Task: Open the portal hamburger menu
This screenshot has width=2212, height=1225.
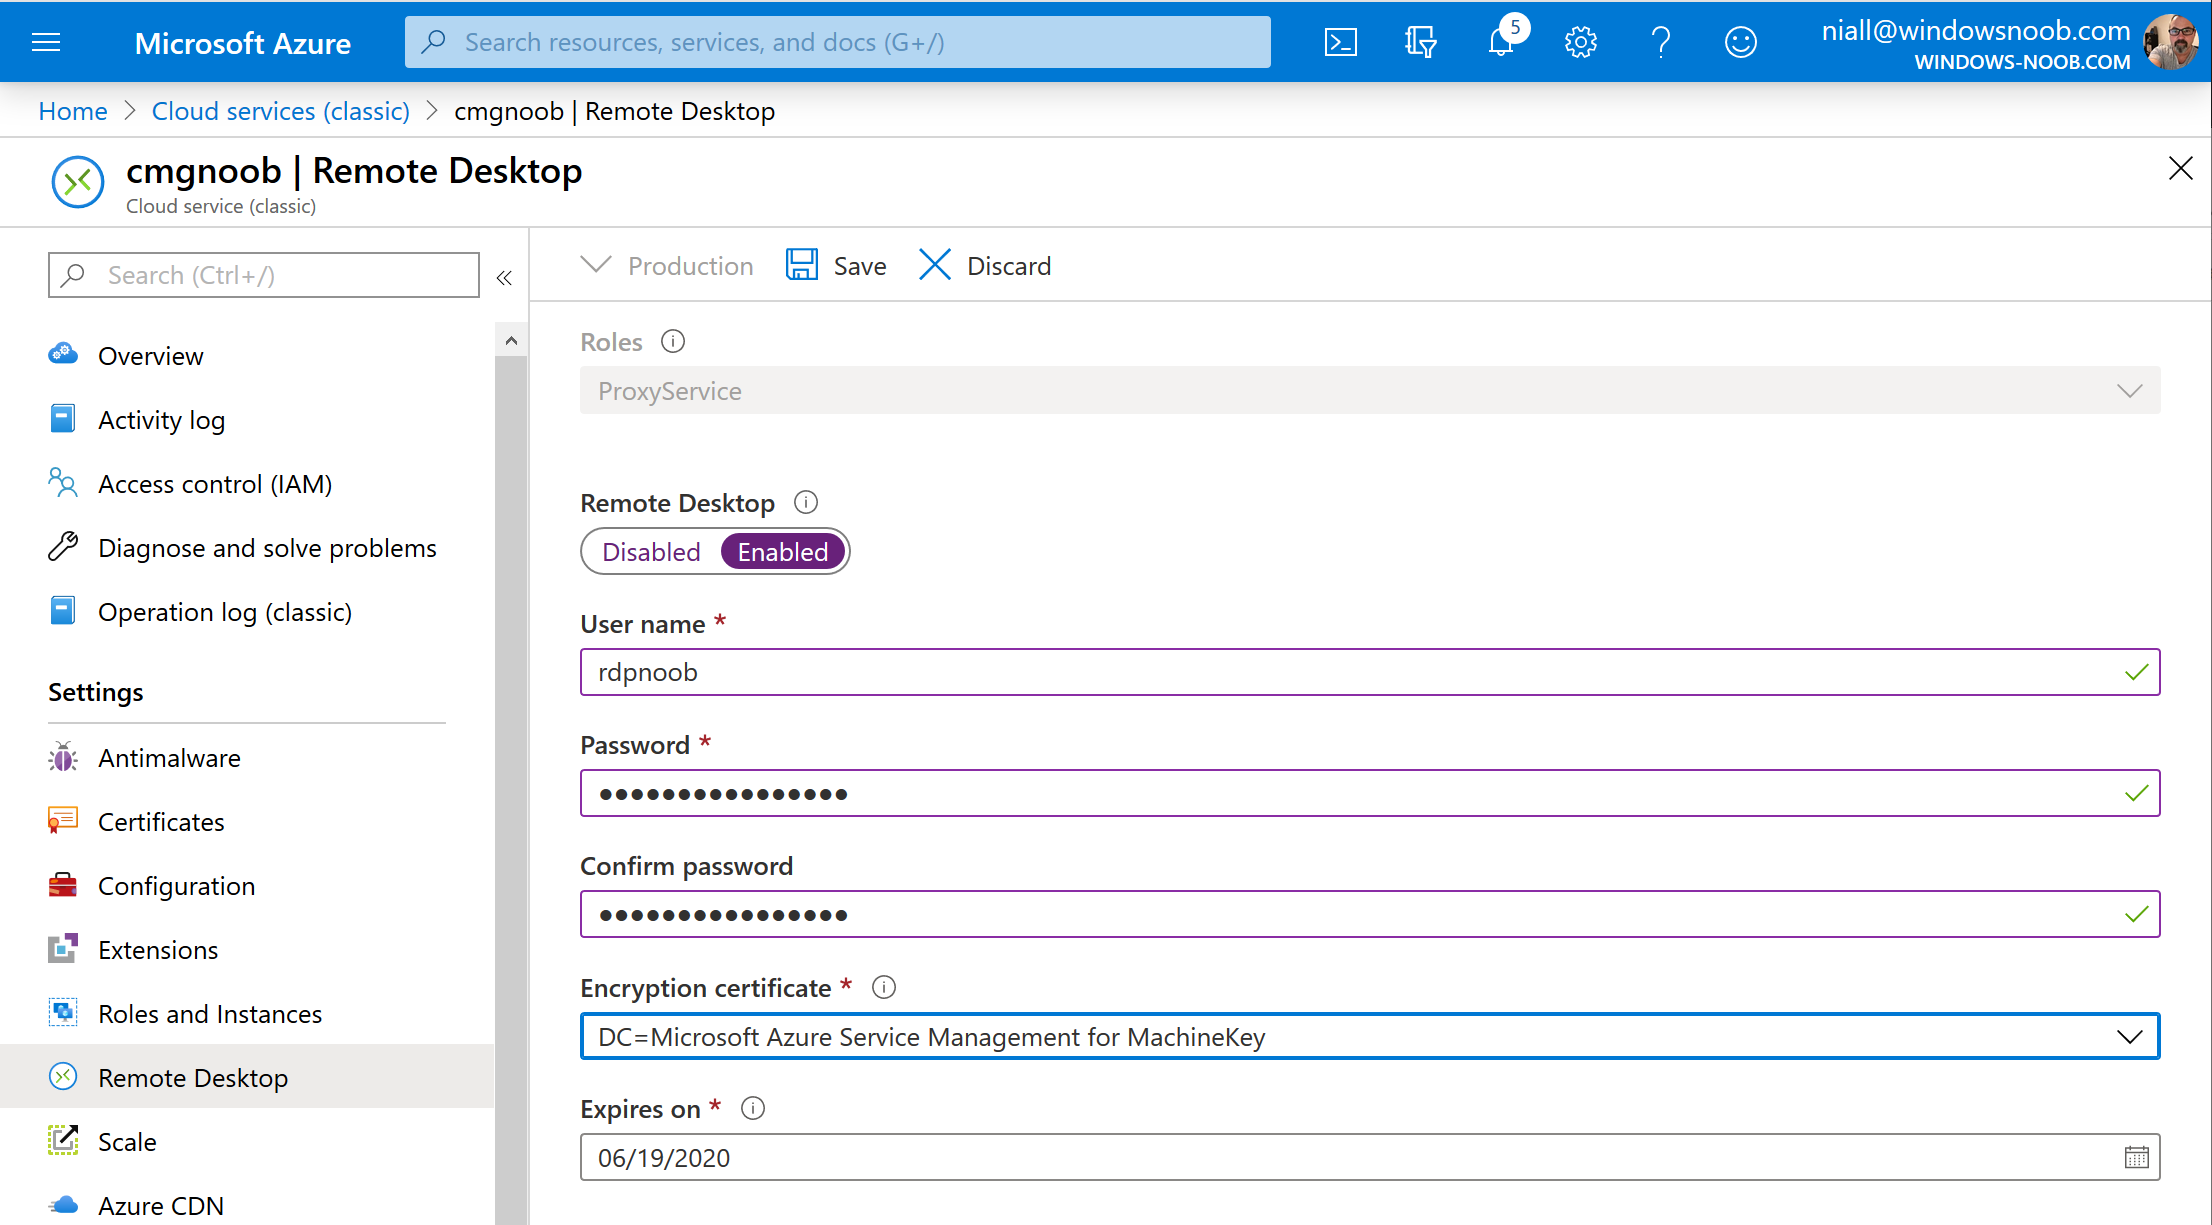Action: (46, 42)
